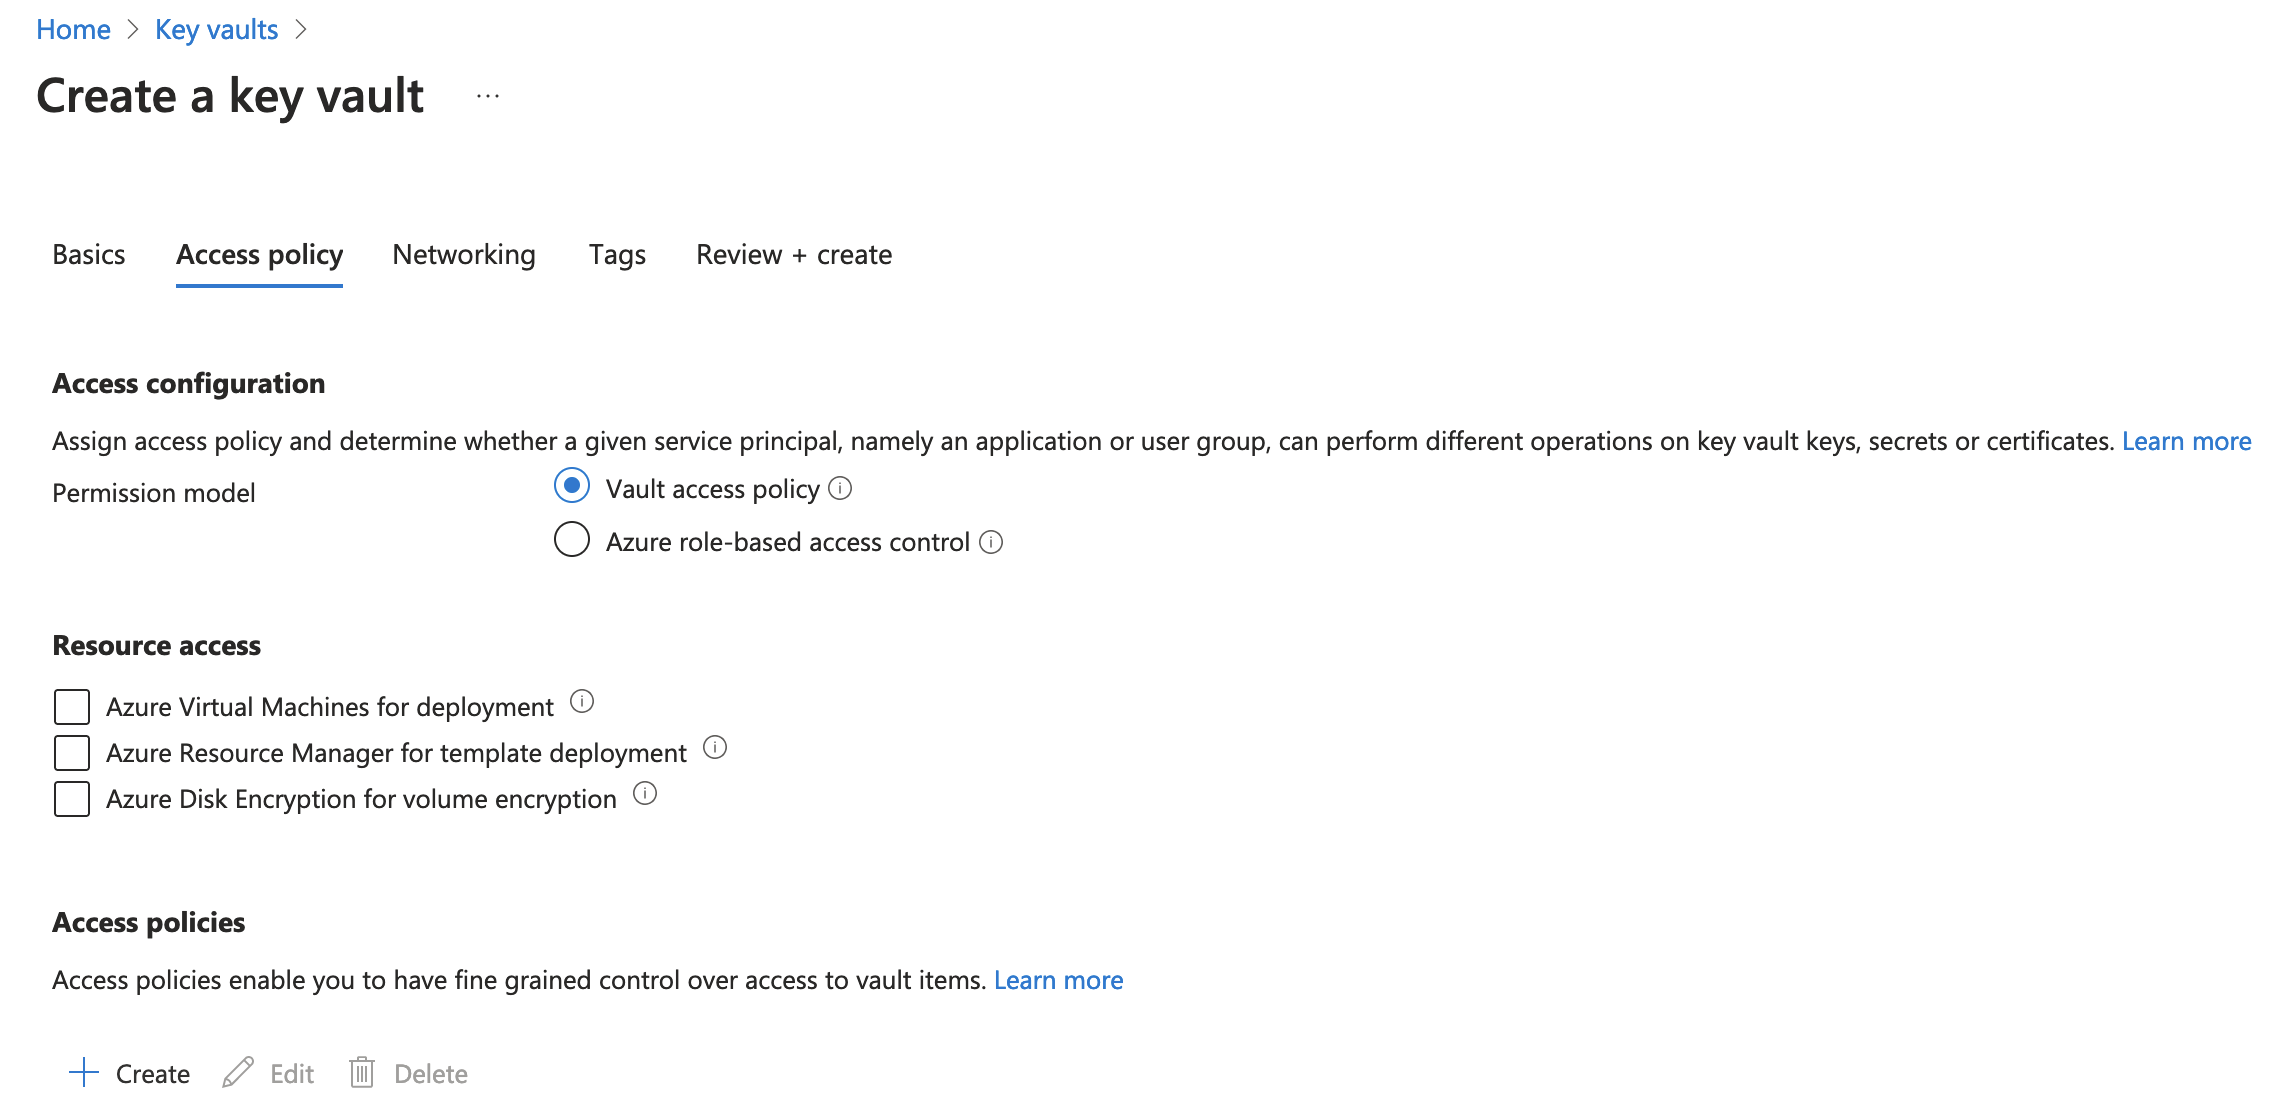
Task: Show info for Azure Virtual Machines deployment
Action: coord(582,702)
